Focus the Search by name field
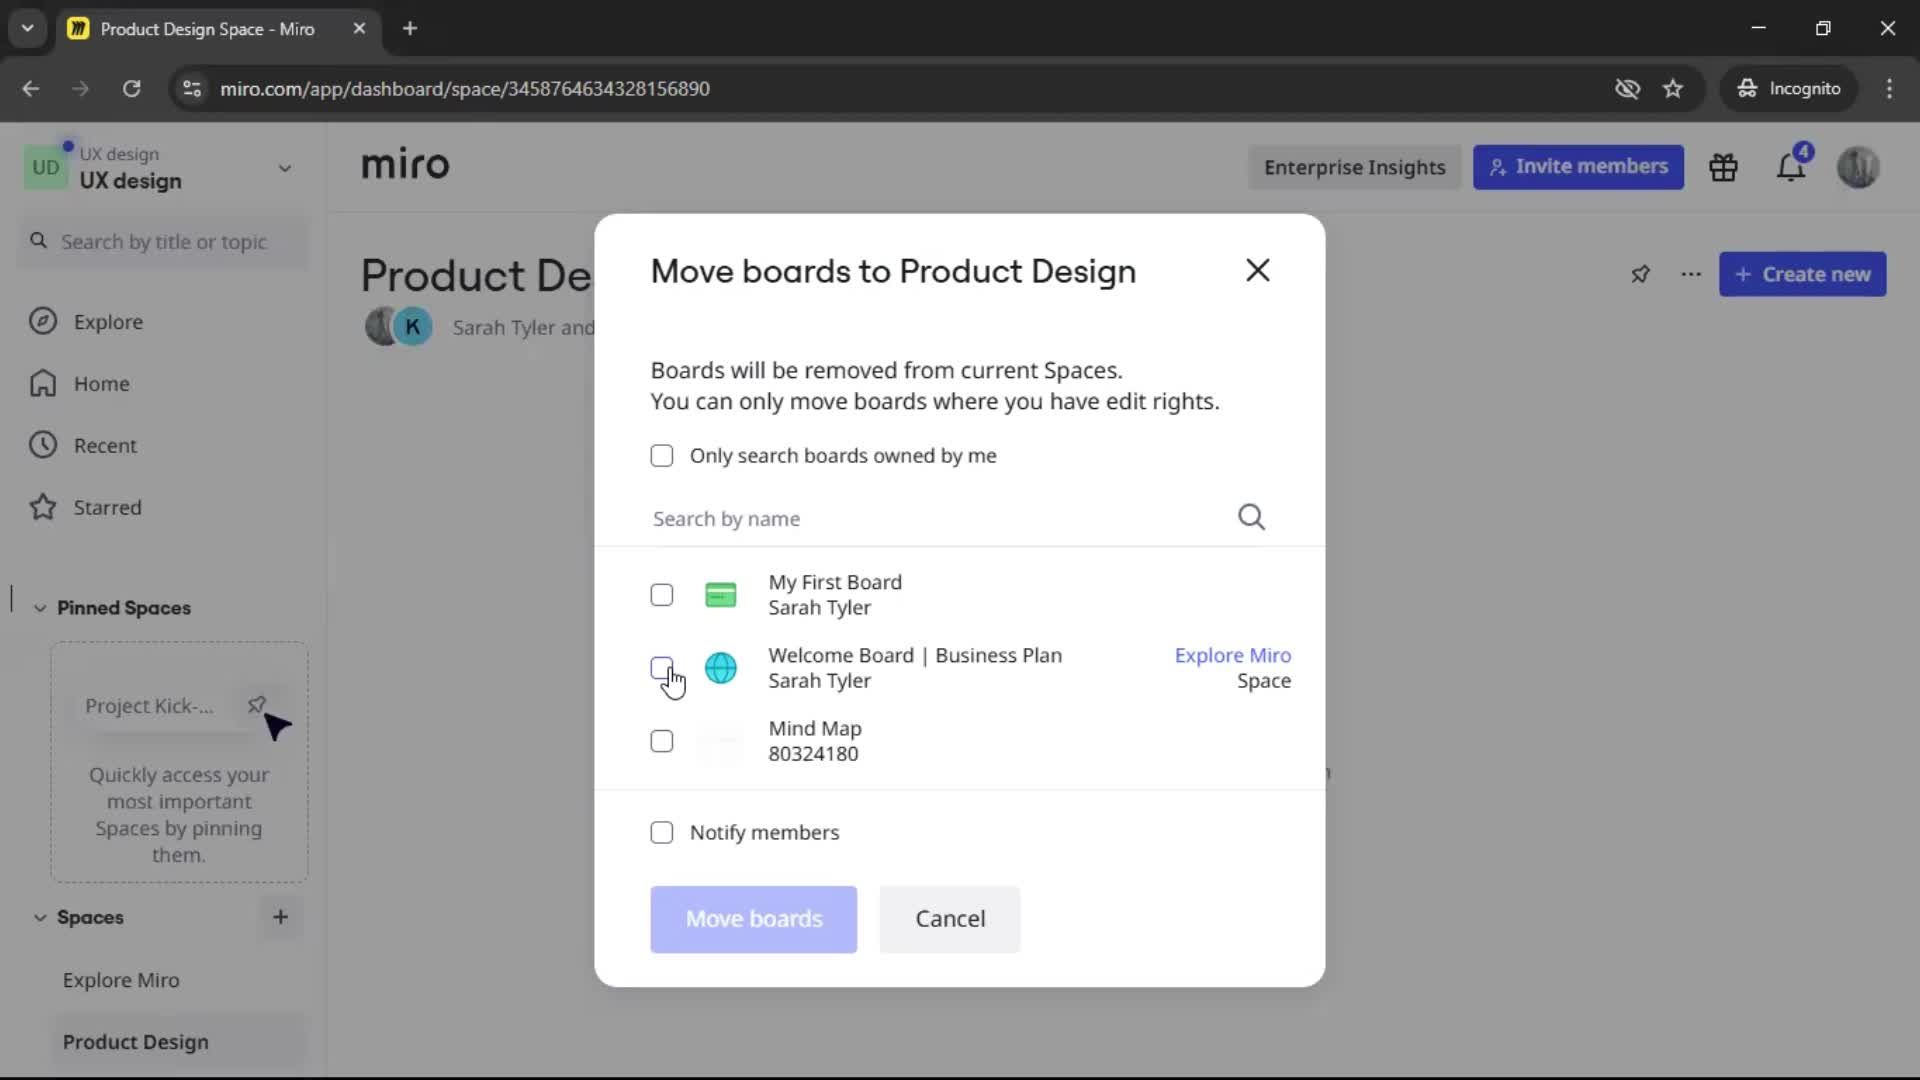 coord(940,518)
